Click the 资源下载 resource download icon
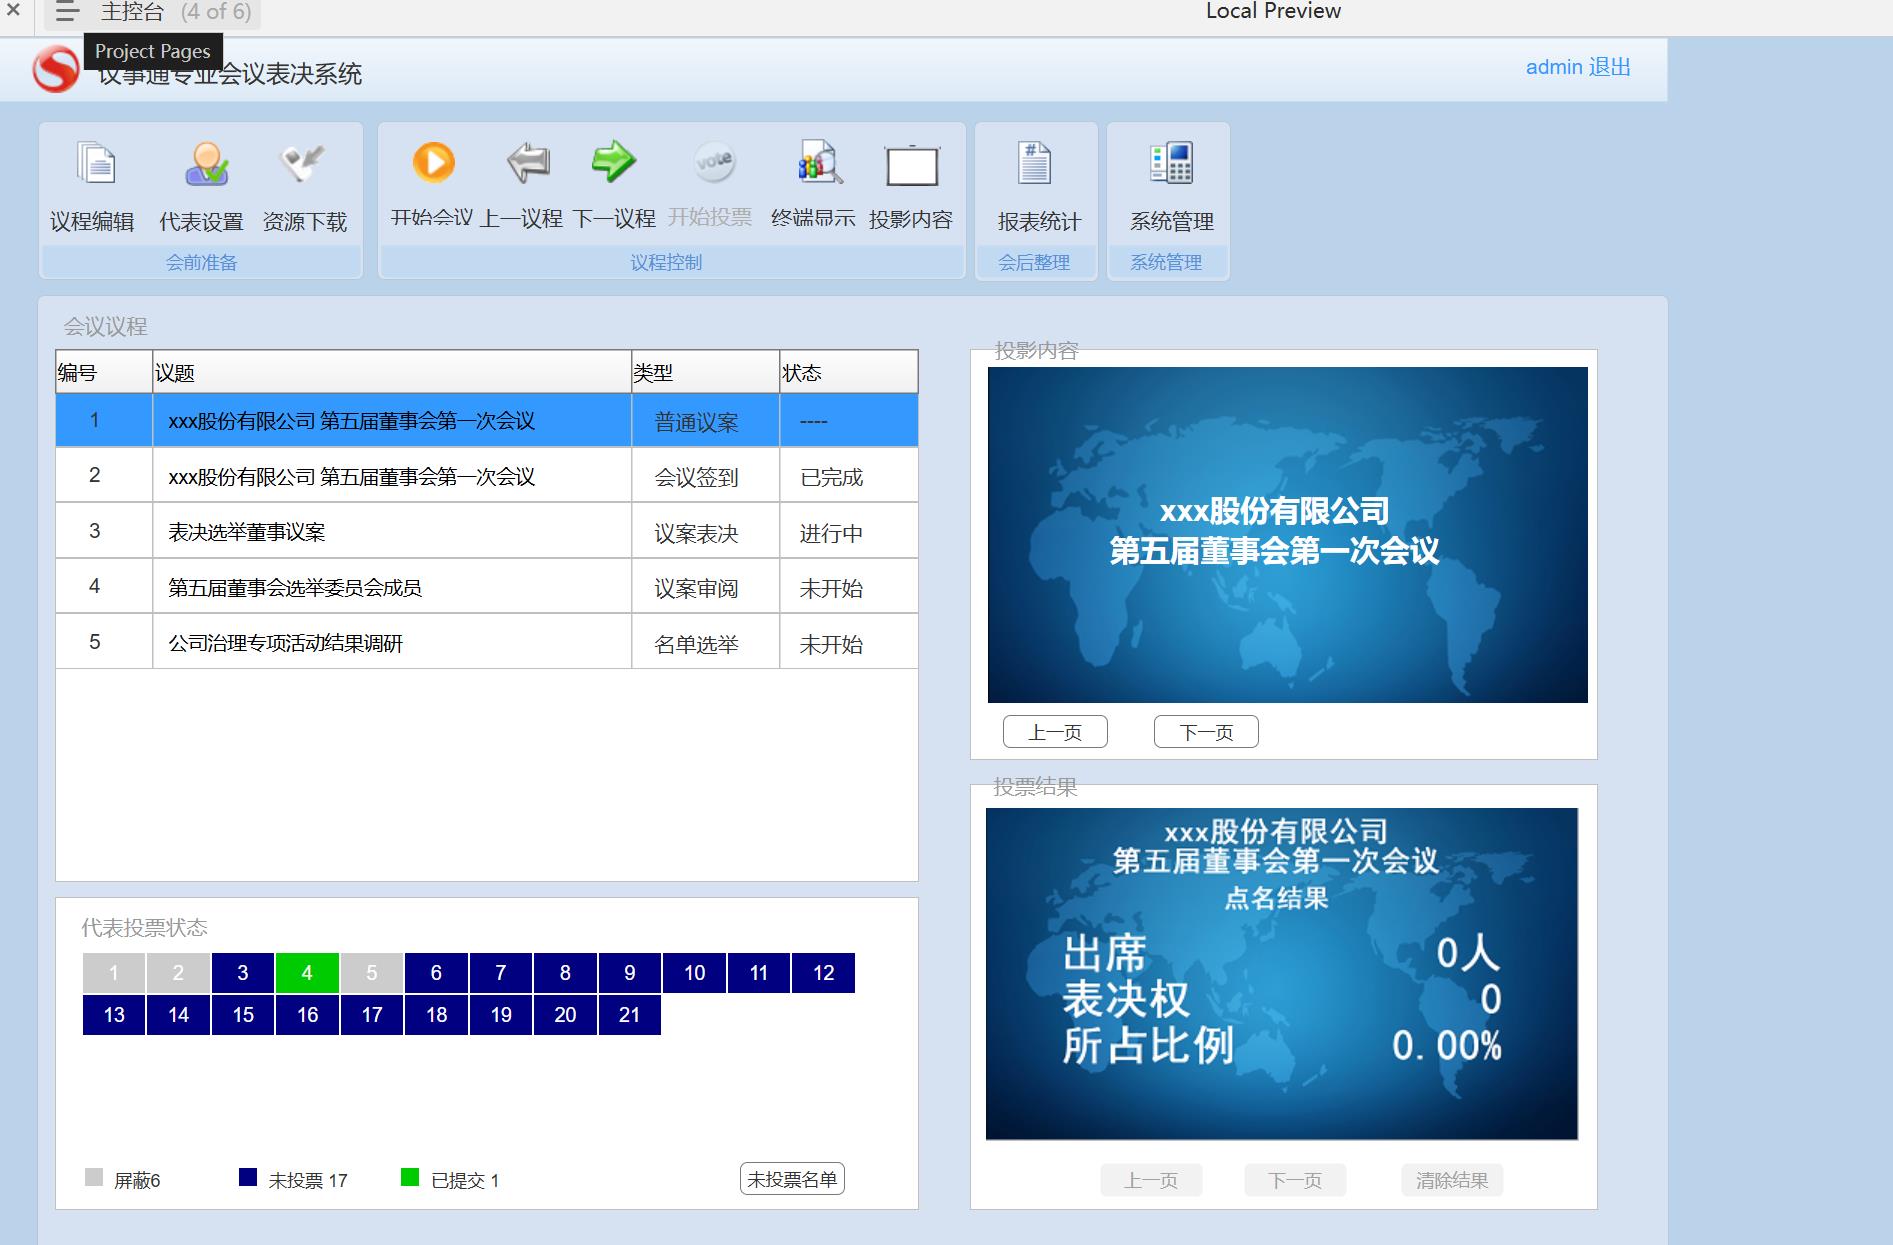Image resolution: width=1893 pixels, height=1245 pixels. pyautogui.click(x=302, y=163)
